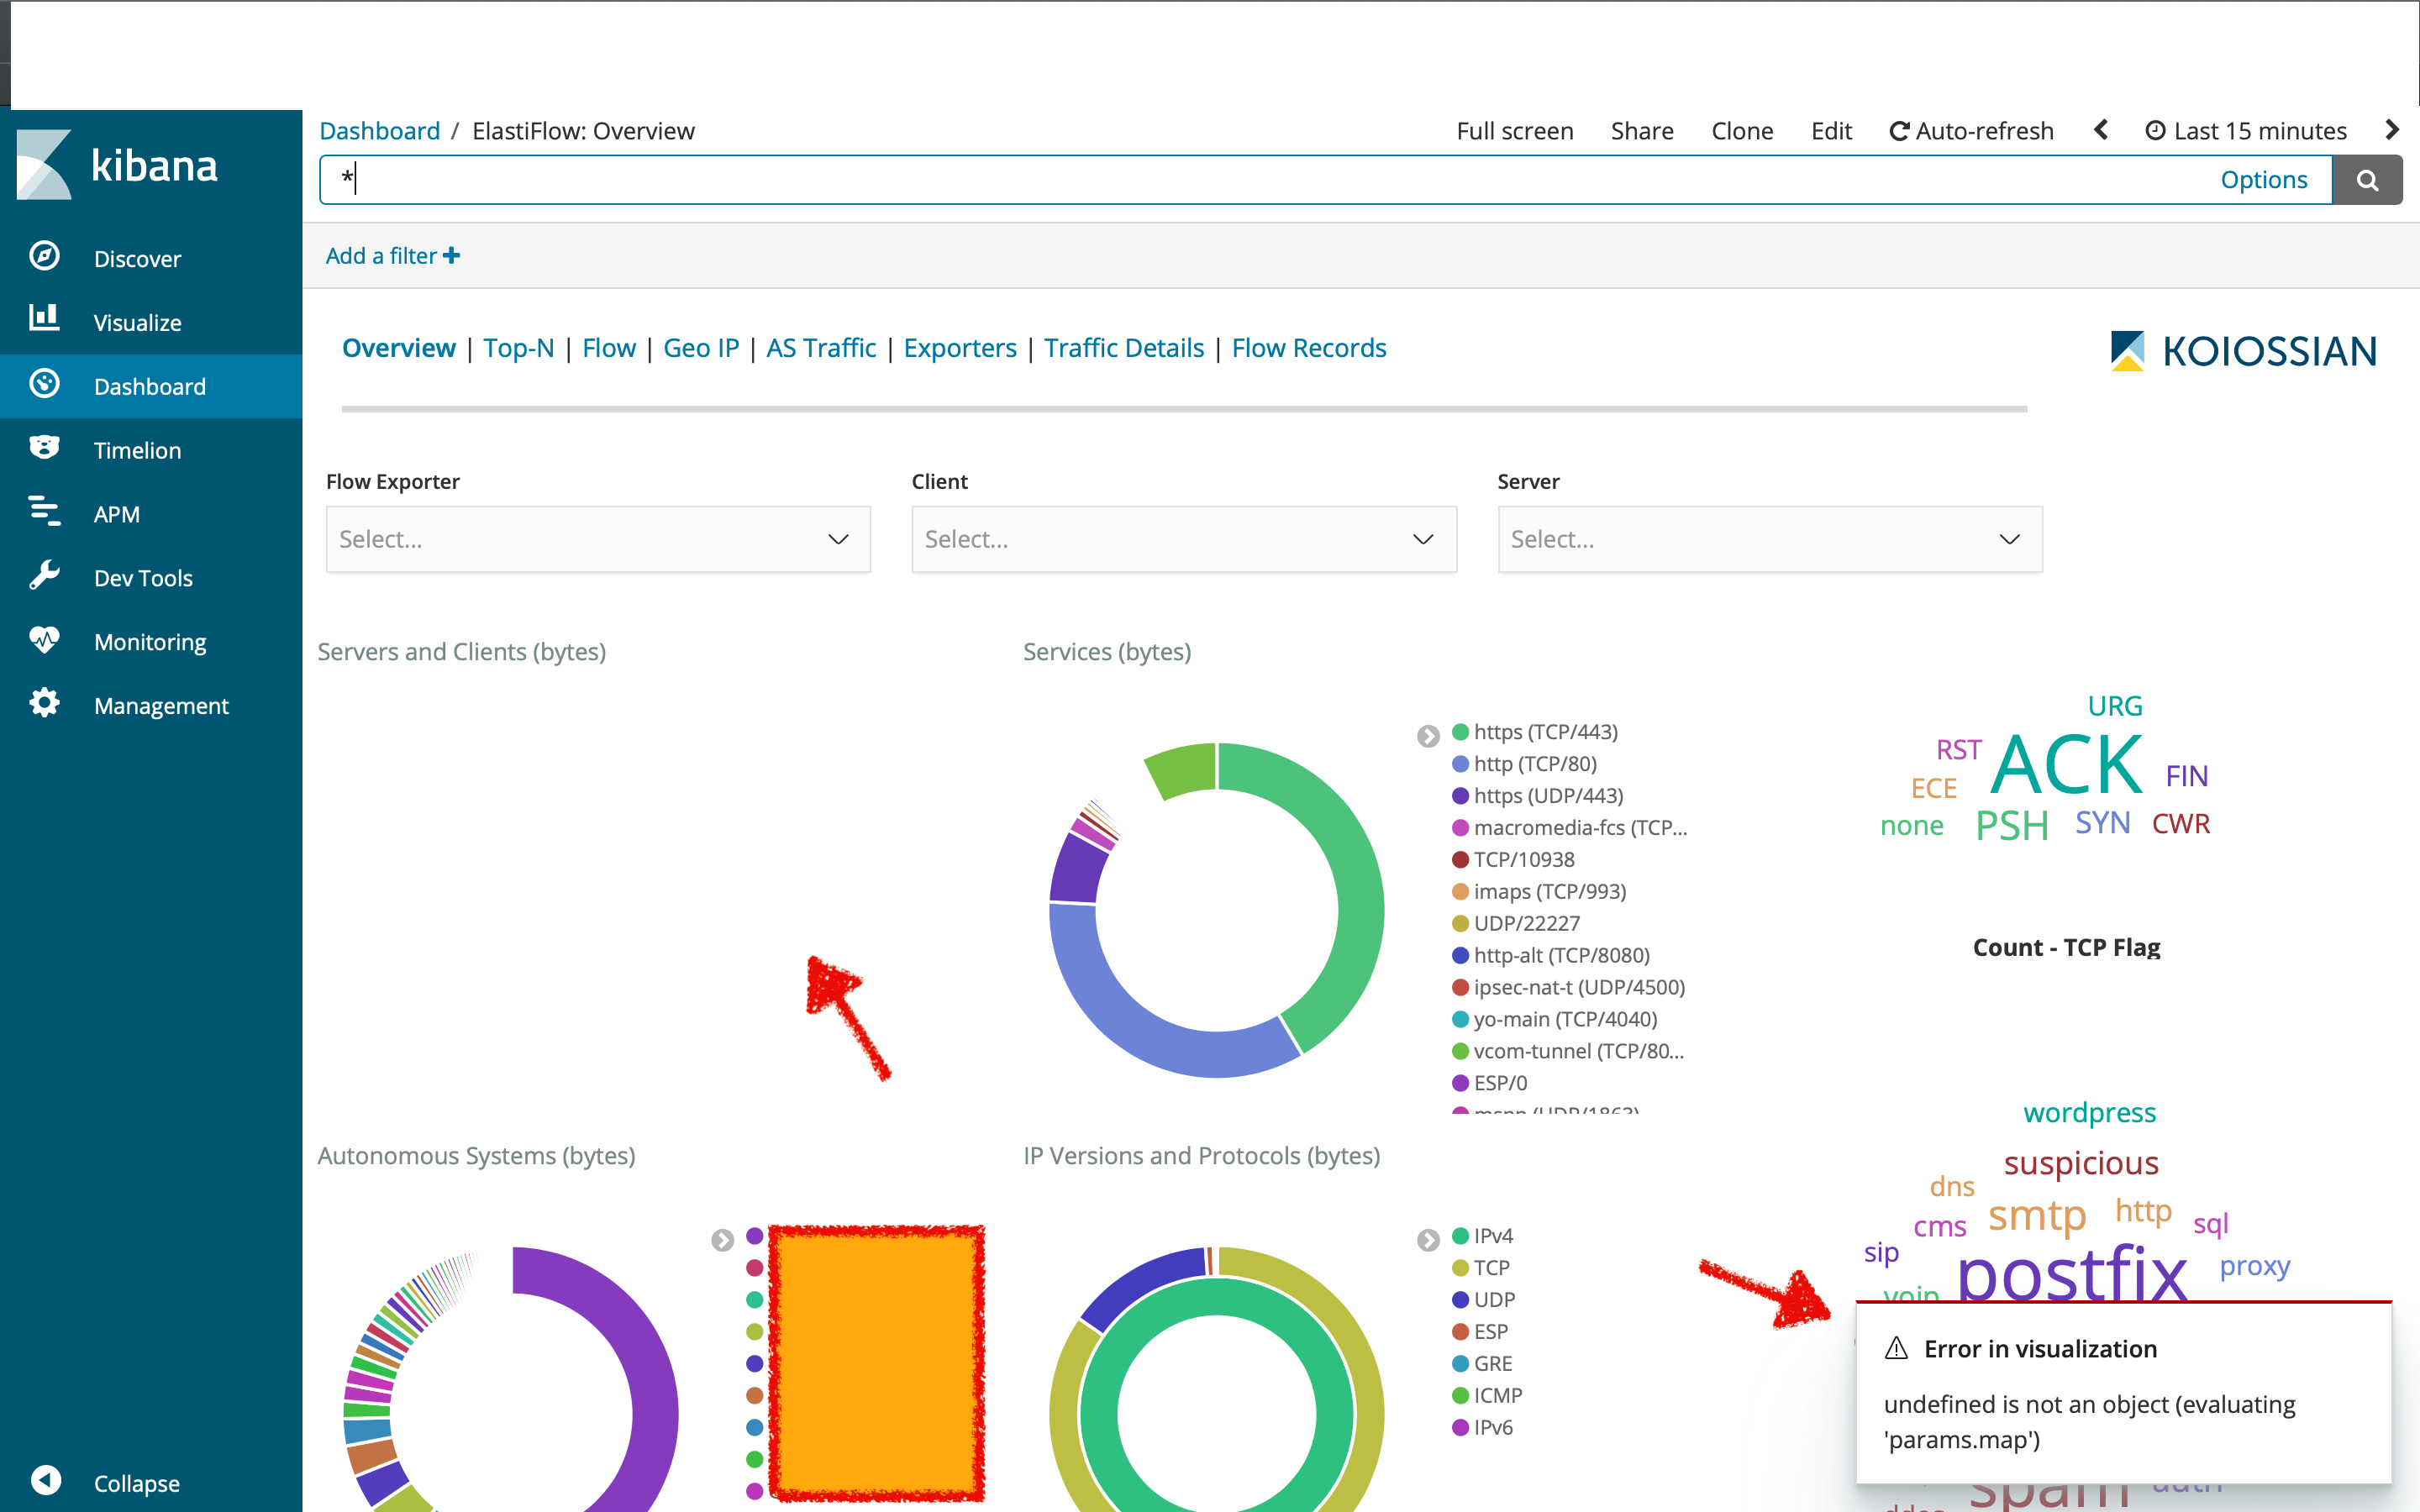Image resolution: width=2420 pixels, height=1512 pixels.
Task: Click the https (TCP/443) legend color dot
Action: (1460, 731)
